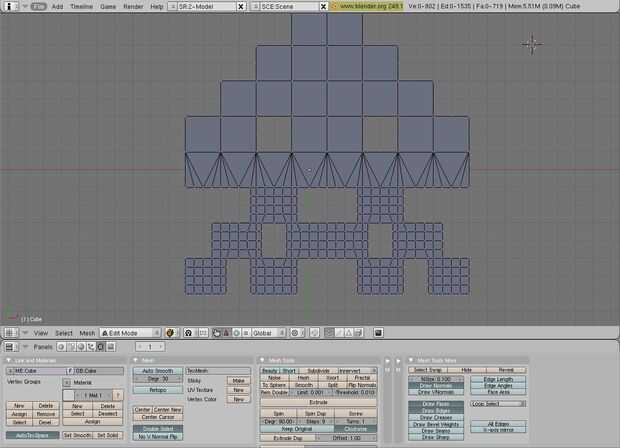Adjust the NSize 0.100 slider
Viewport: 620px width, 448px height.
coord(436,379)
